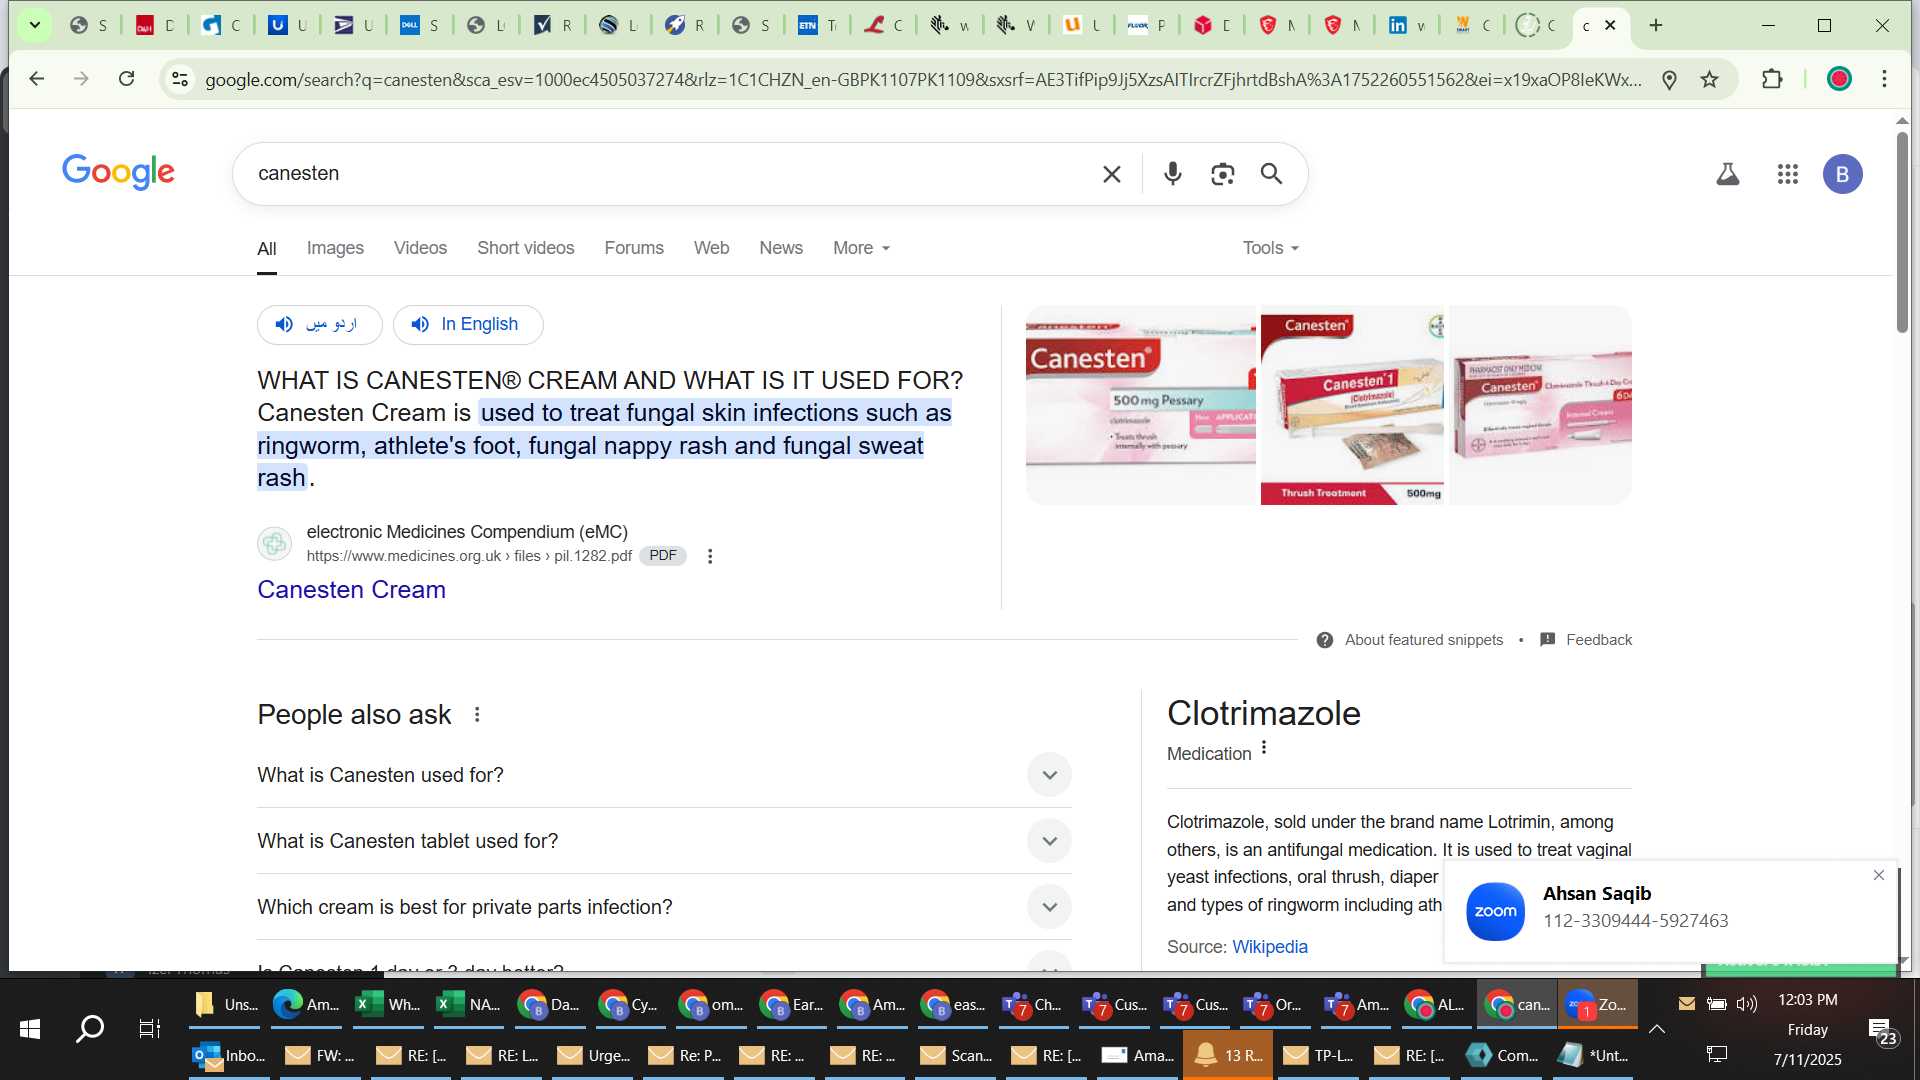Go to Google homepage via logo
Image resolution: width=1920 pixels, height=1080 pixels.
coord(118,172)
